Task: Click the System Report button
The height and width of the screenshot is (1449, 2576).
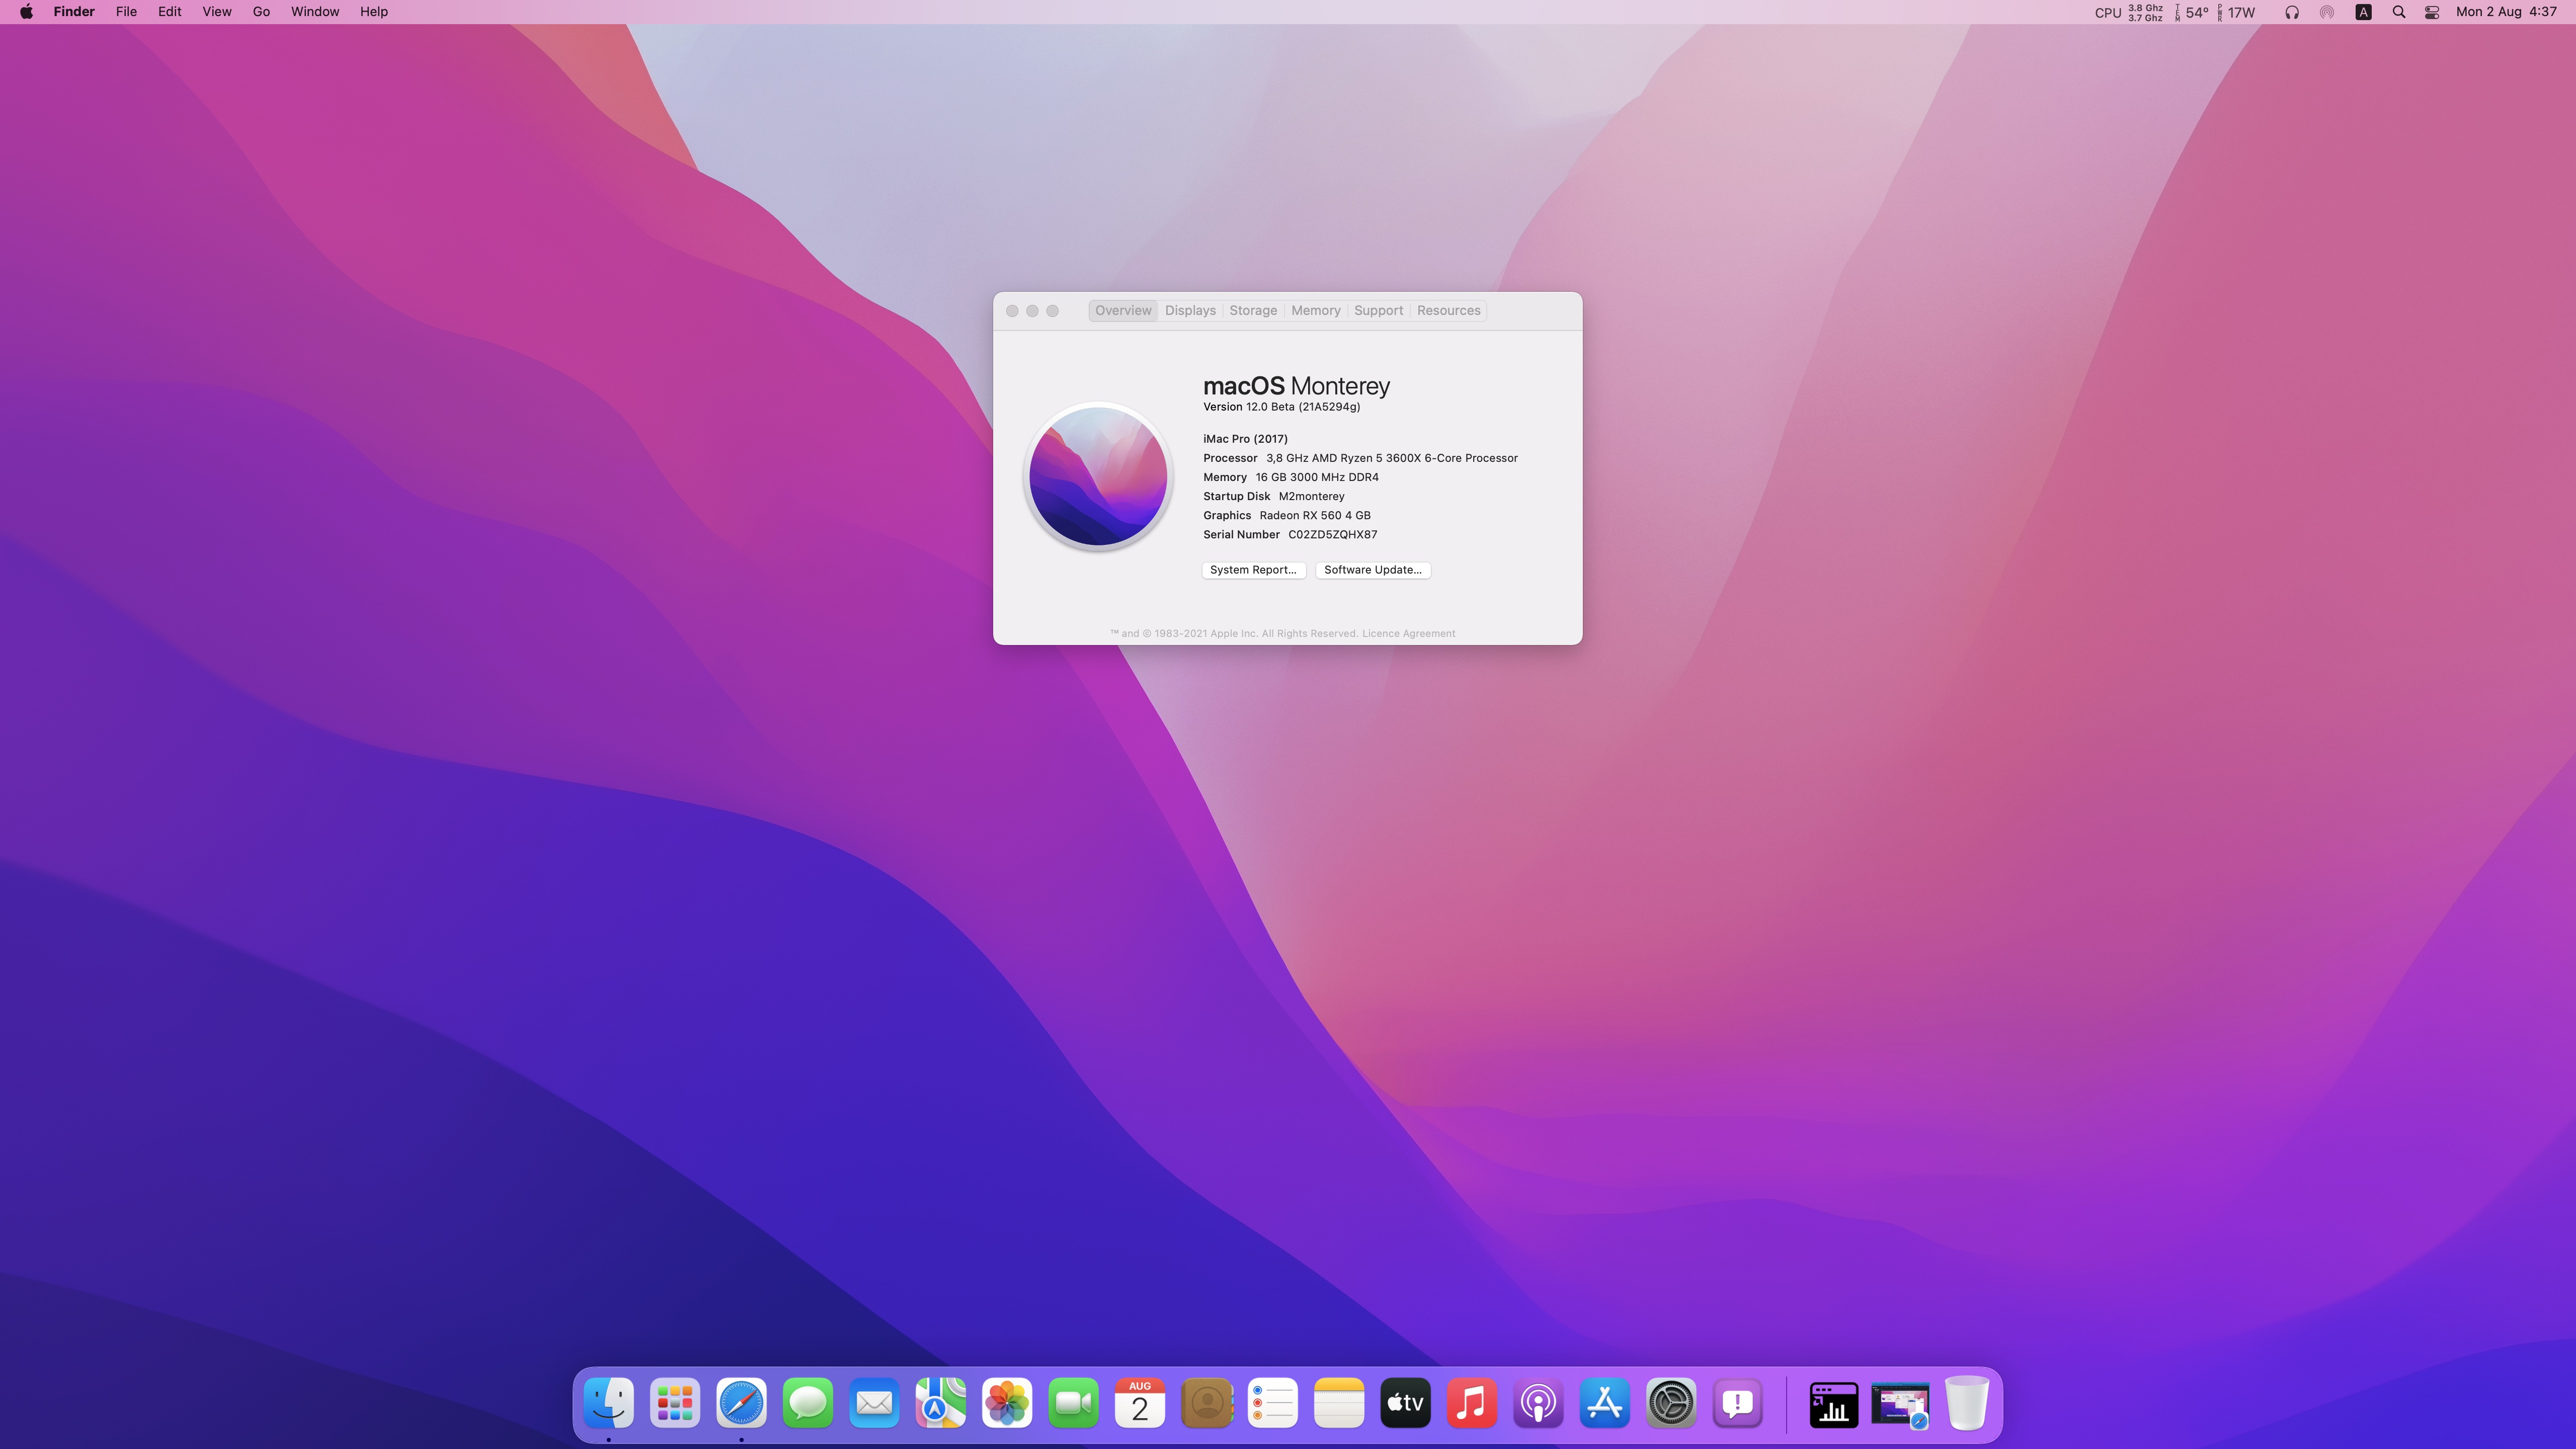Action: pyautogui.click(x=1253, y=570)
